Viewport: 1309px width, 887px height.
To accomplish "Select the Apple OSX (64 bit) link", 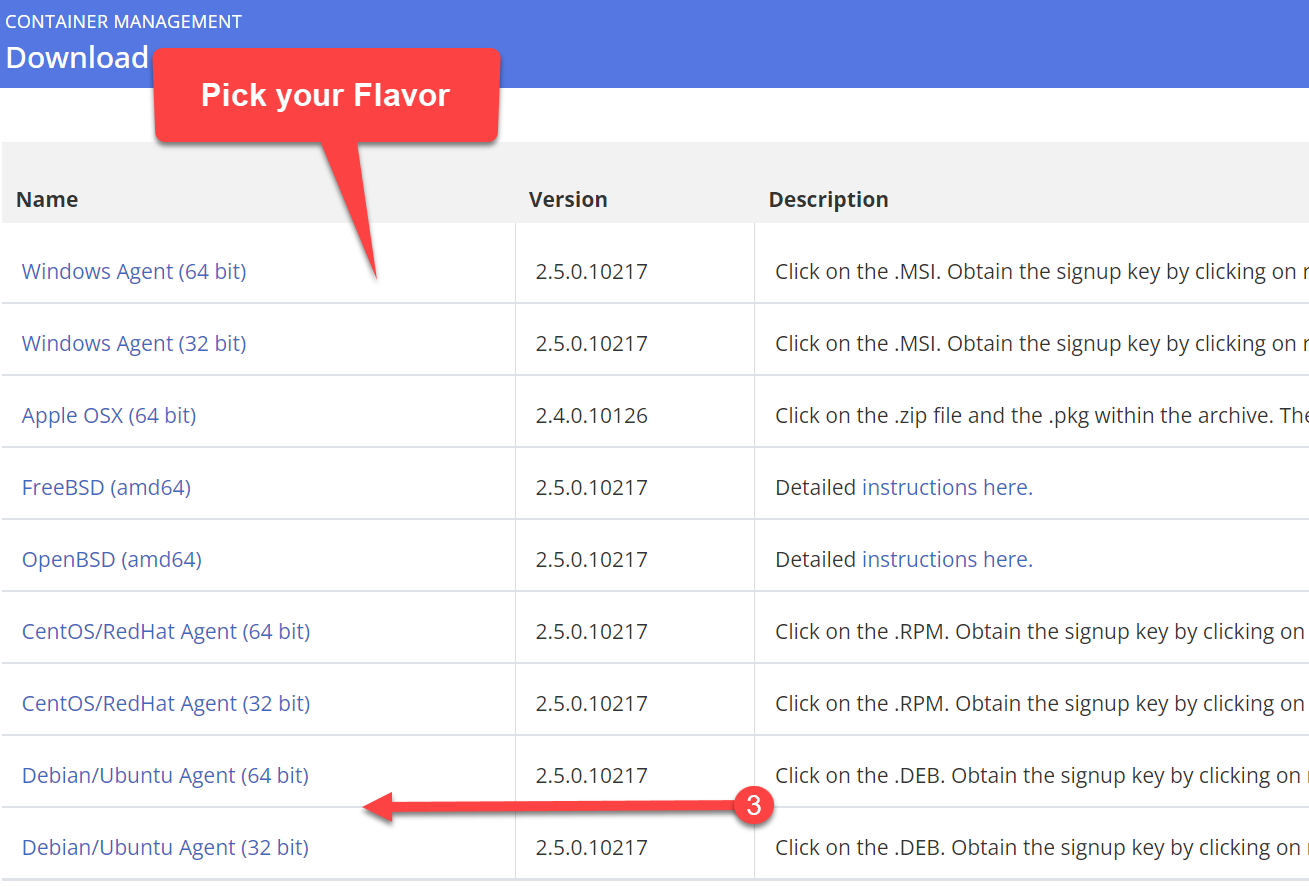I will click(x=109, y=415).
